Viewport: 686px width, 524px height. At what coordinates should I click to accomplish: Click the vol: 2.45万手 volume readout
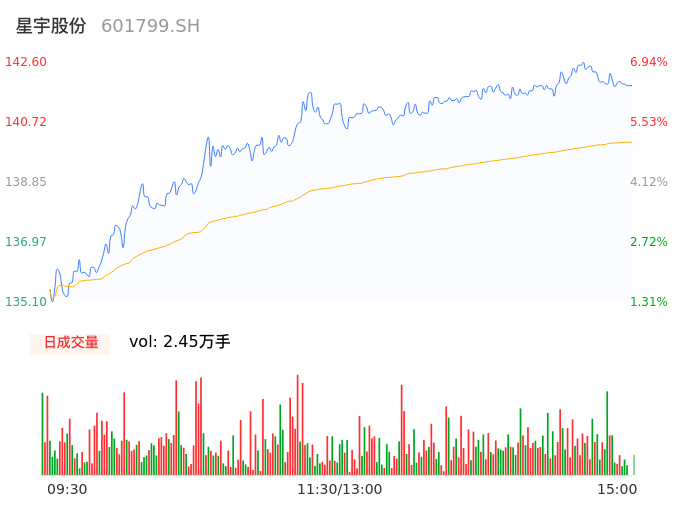[x=180, y=342]
